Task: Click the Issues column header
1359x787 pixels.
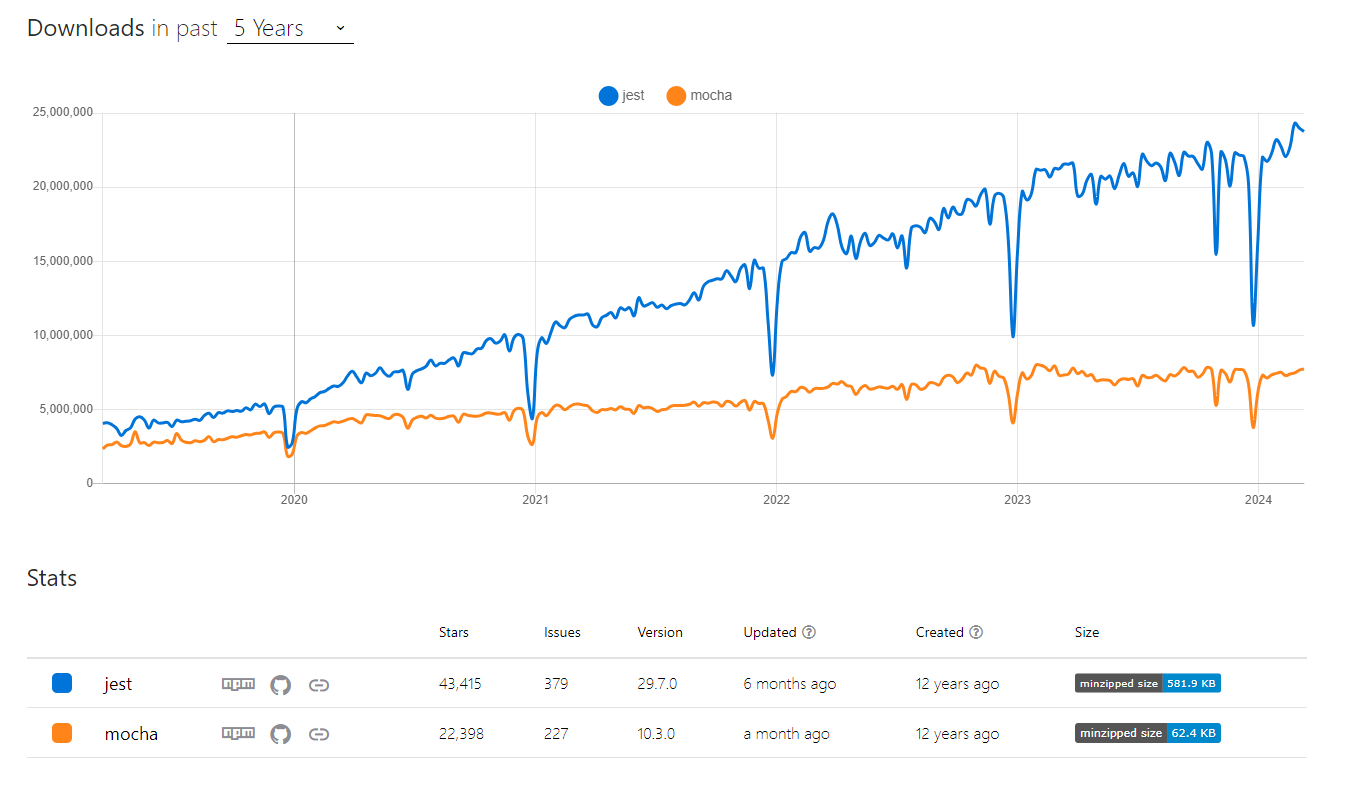Action: tap(562, 632)
